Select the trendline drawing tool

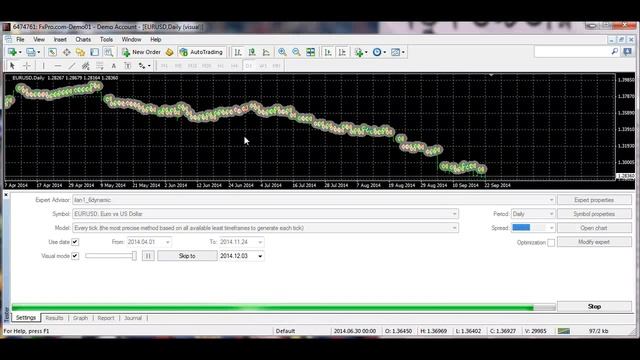(72, 66)
